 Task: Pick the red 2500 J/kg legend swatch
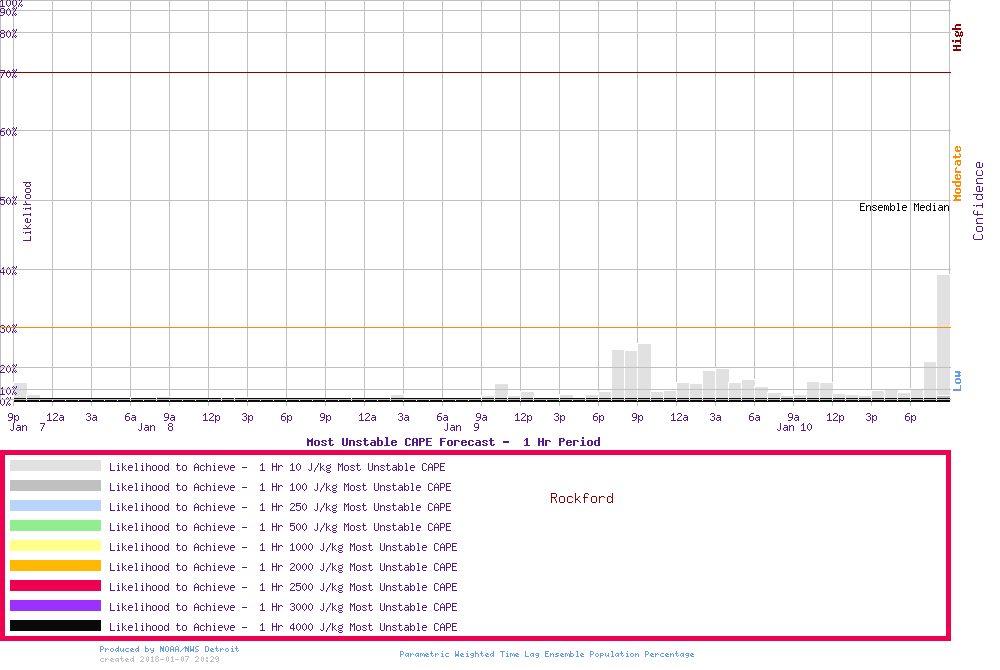pos(55,586)
